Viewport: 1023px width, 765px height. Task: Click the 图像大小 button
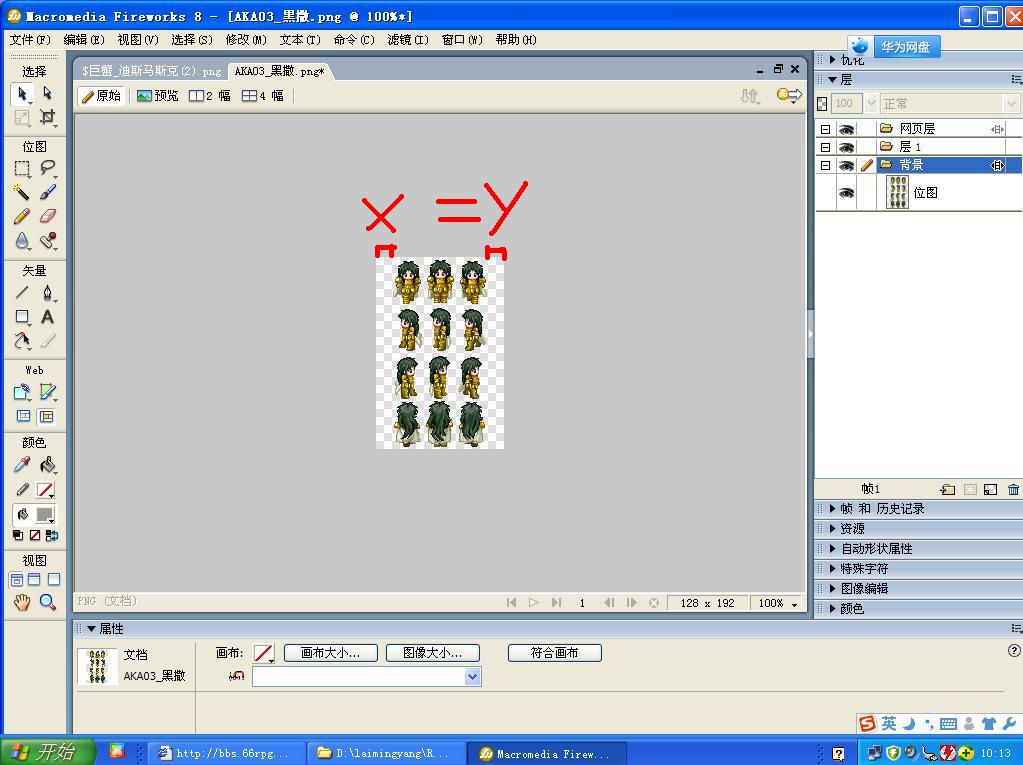click(433, 653)
